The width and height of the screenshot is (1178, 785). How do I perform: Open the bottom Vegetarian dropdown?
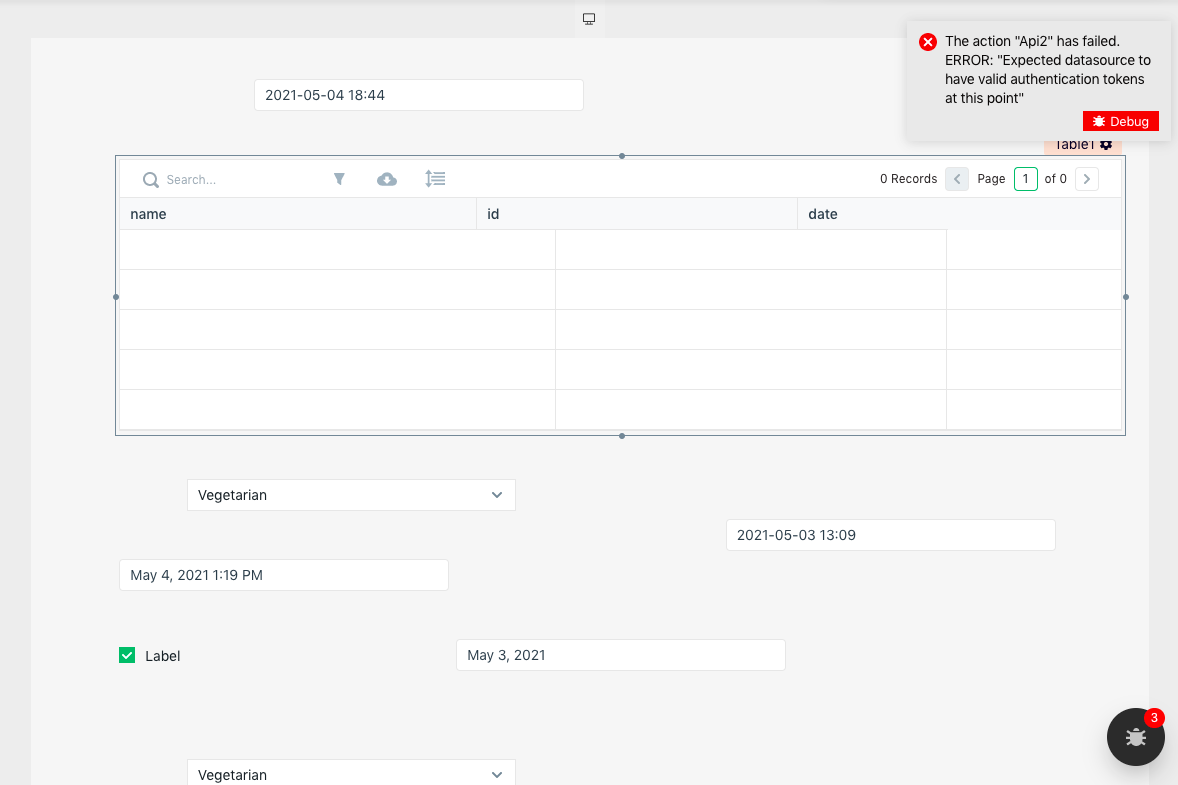pos(351,774)
